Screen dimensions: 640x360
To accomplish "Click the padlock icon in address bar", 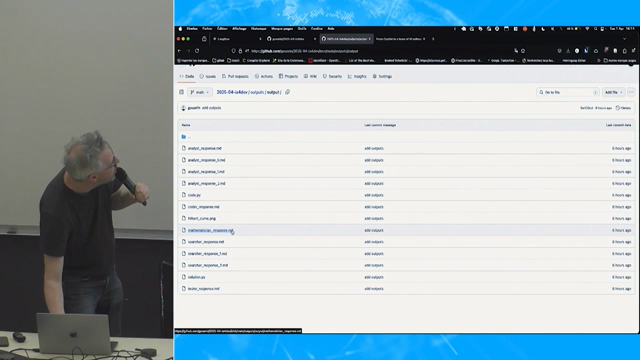I will click(x=240, y=51).
